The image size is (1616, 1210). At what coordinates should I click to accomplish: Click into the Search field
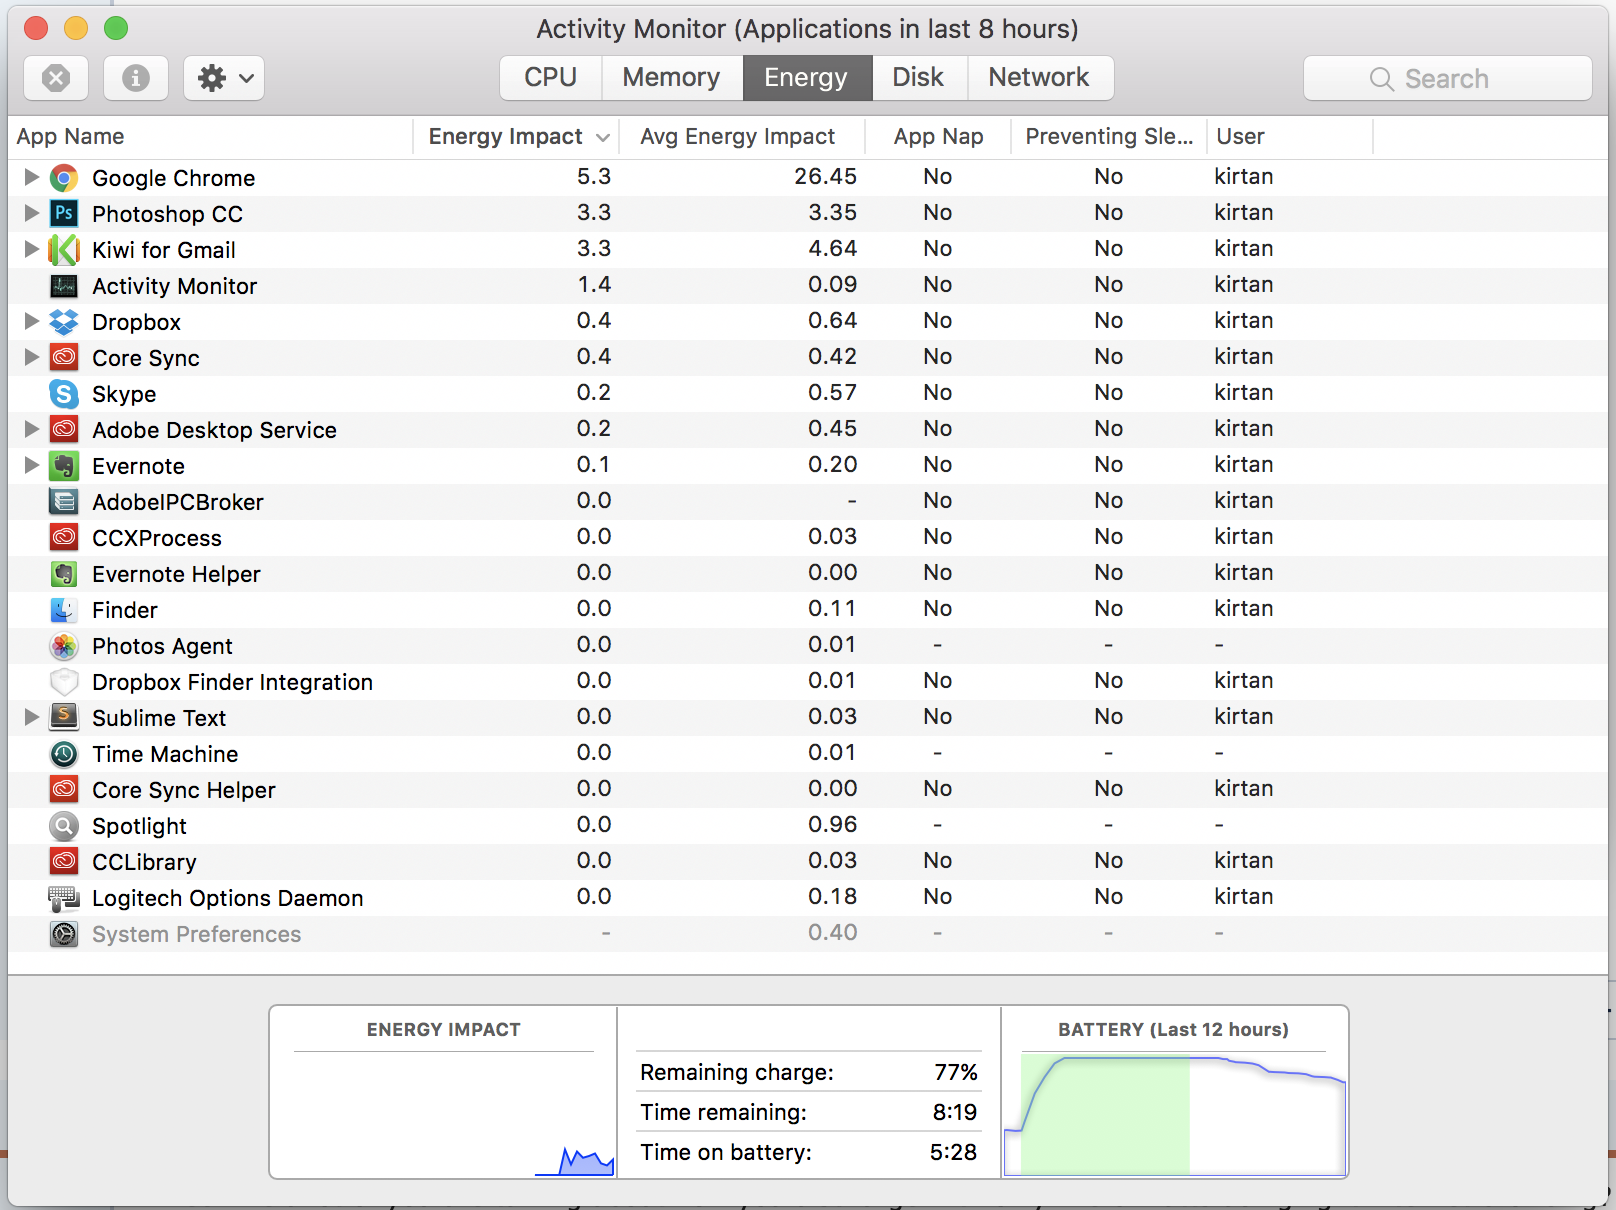(x=1447, y=78)
